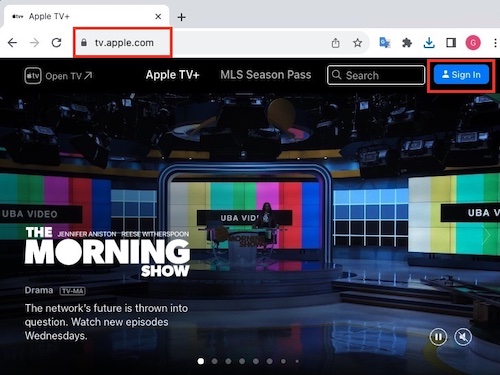Bookmark this page with star icon
The image size is (500, 375).
click(358, 43)
